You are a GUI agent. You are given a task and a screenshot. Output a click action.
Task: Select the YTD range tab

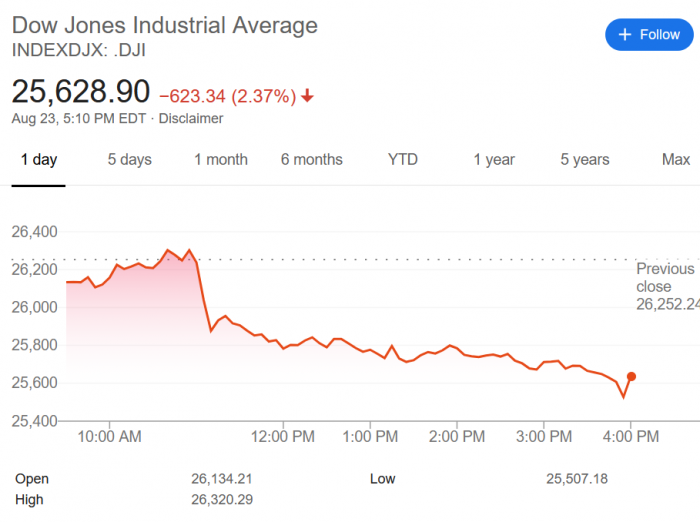(403, 160)
